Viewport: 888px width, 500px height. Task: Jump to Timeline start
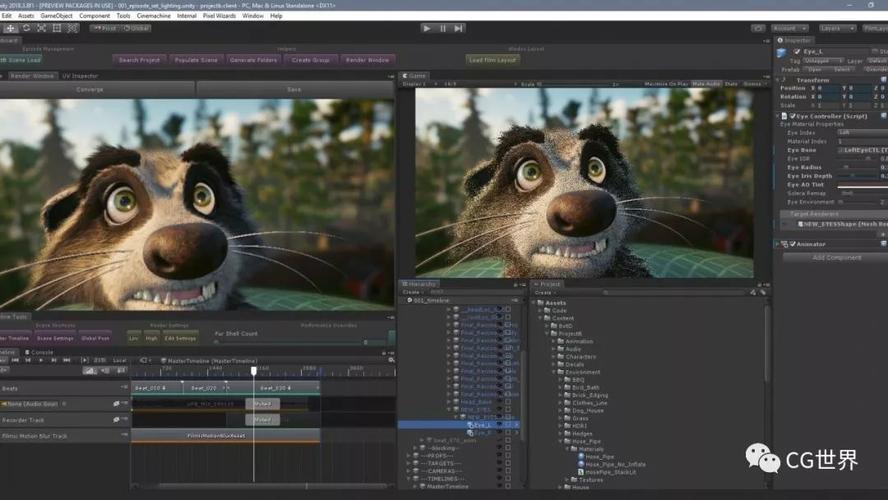point(15,360)
